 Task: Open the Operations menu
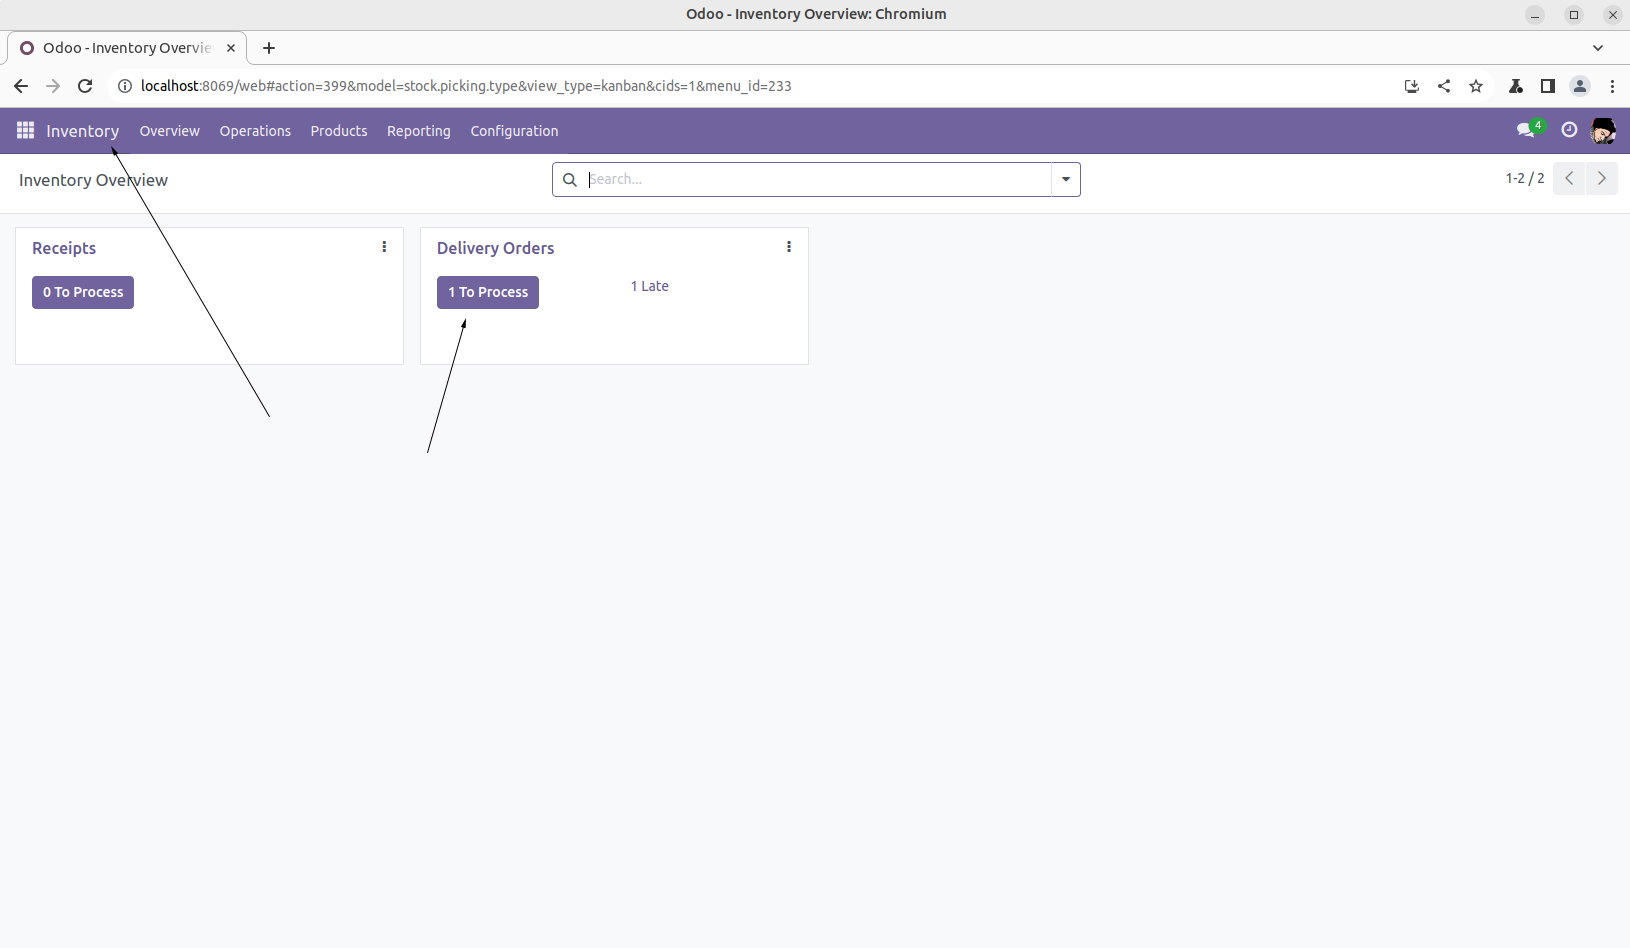(255, 131)
